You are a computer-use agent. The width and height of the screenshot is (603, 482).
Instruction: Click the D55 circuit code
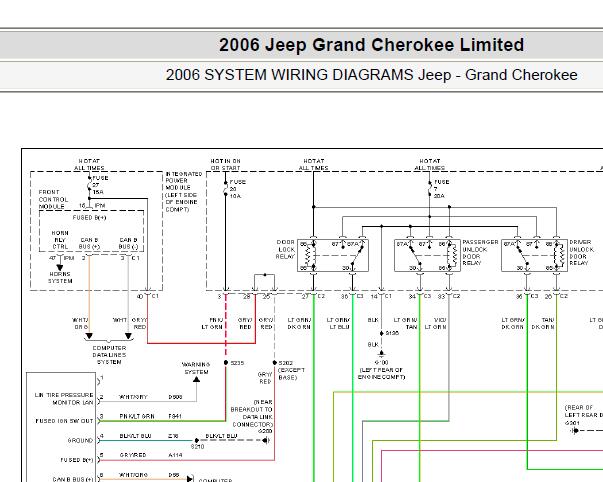click(173, 475)
